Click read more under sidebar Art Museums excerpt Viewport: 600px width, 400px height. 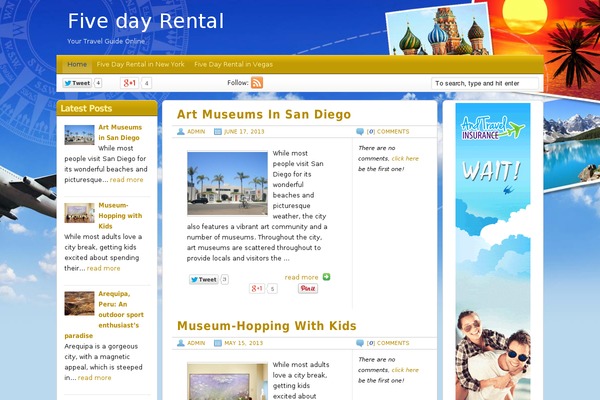[127, 180]
